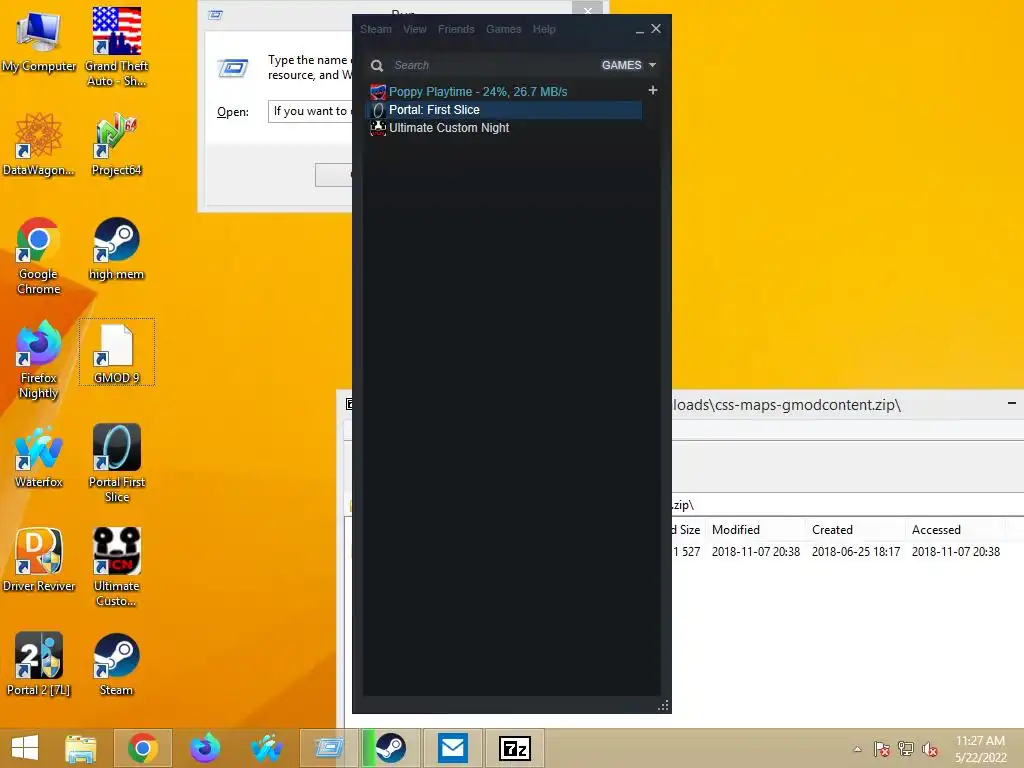
Task: Select the Waterfox desktop shortcut
Action: pyautogui.click(x=39, y=456)
